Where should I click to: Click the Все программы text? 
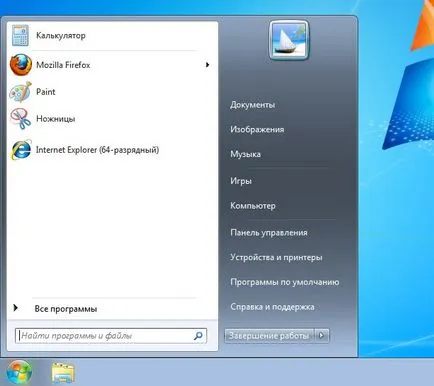coord(66,309)
